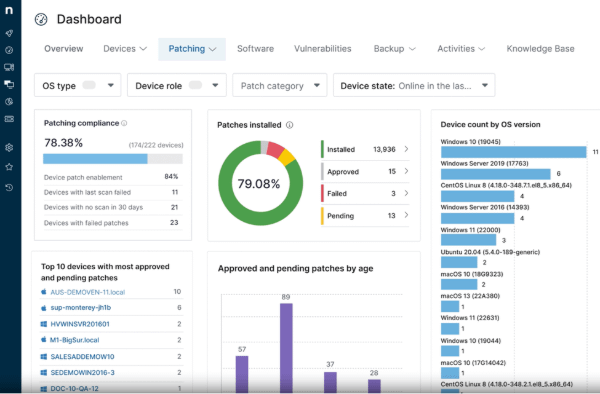Viewport: 600px width, 394px height.
Task: Expand the Failed patches row chevron
Action: 406,193
